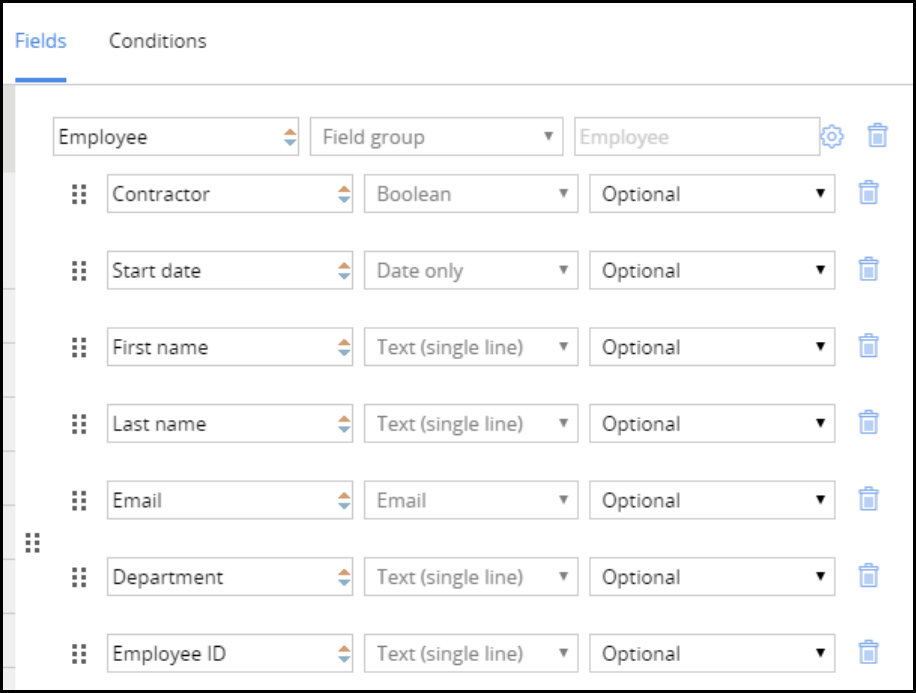Click the Start date name field
The height and width of the screenshot is (693, 916).
point(220,270)
